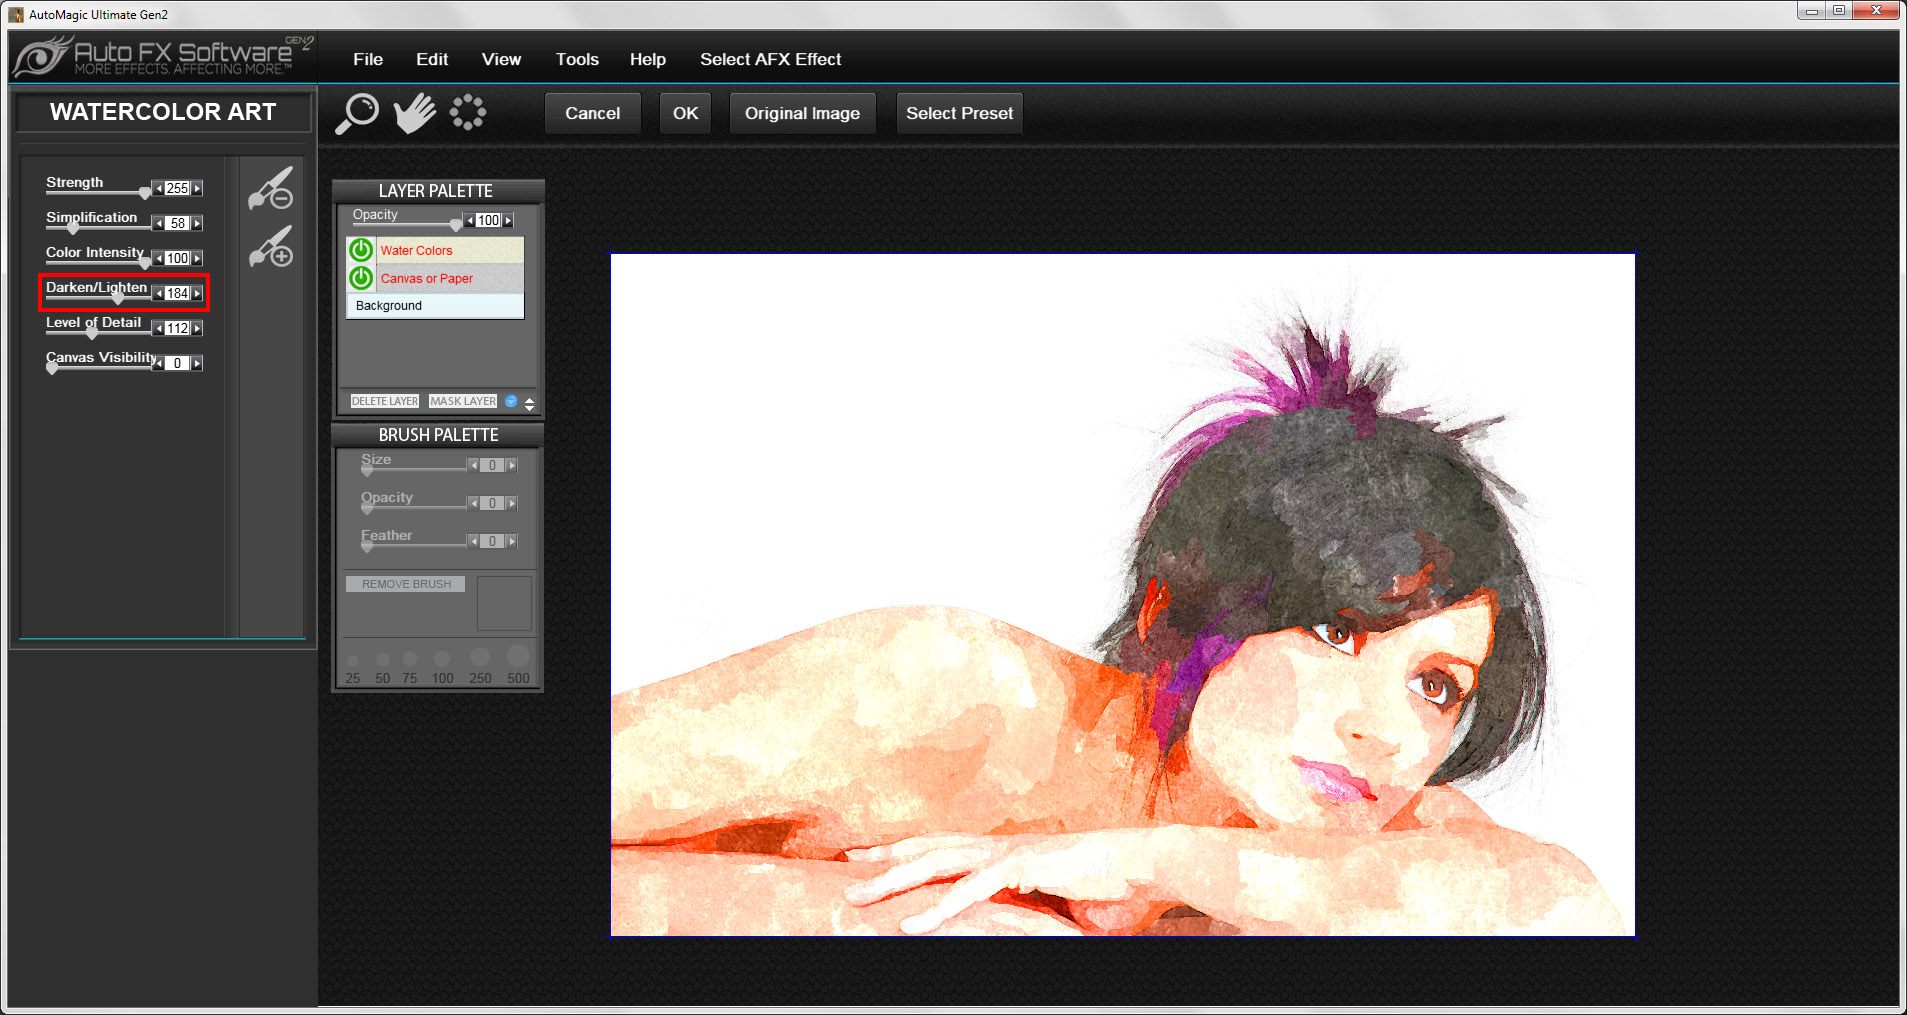This screenshot has height=1015, width=1907.
Task: Toggle visibility of the Canvas or Paper layer
Action: (360, 278)
